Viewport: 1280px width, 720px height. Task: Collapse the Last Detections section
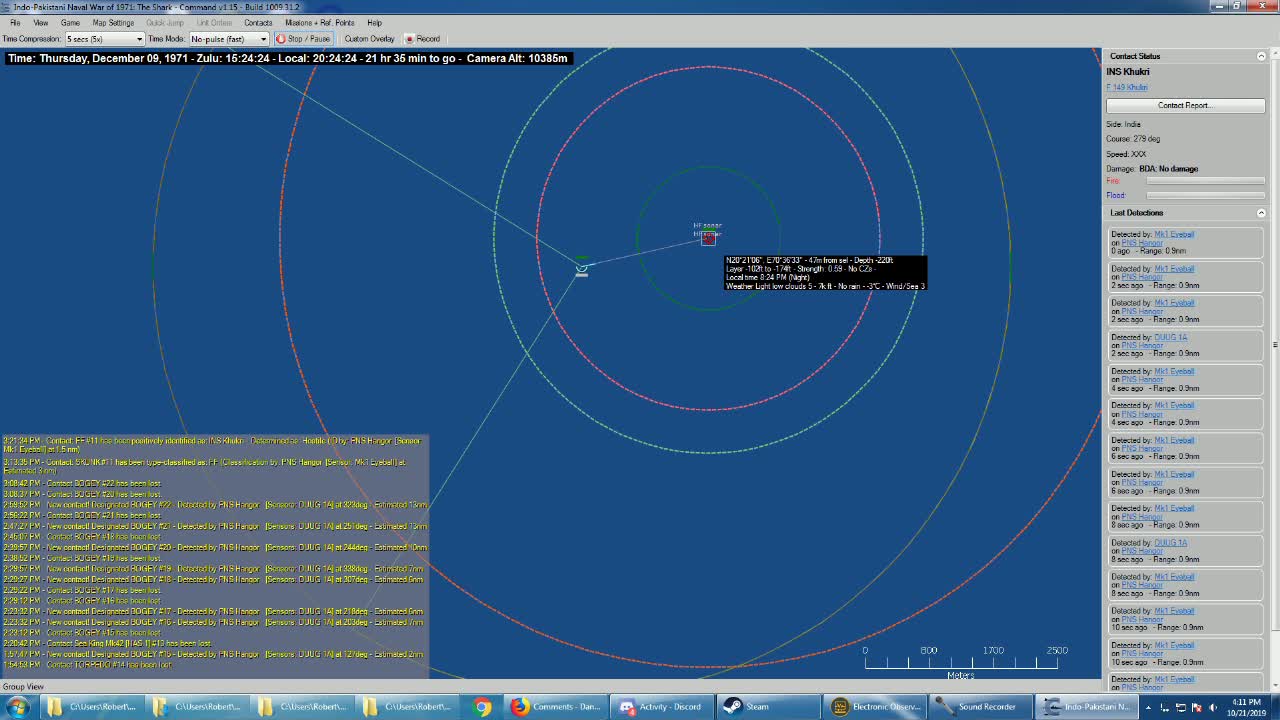(x=1261, y=213)
